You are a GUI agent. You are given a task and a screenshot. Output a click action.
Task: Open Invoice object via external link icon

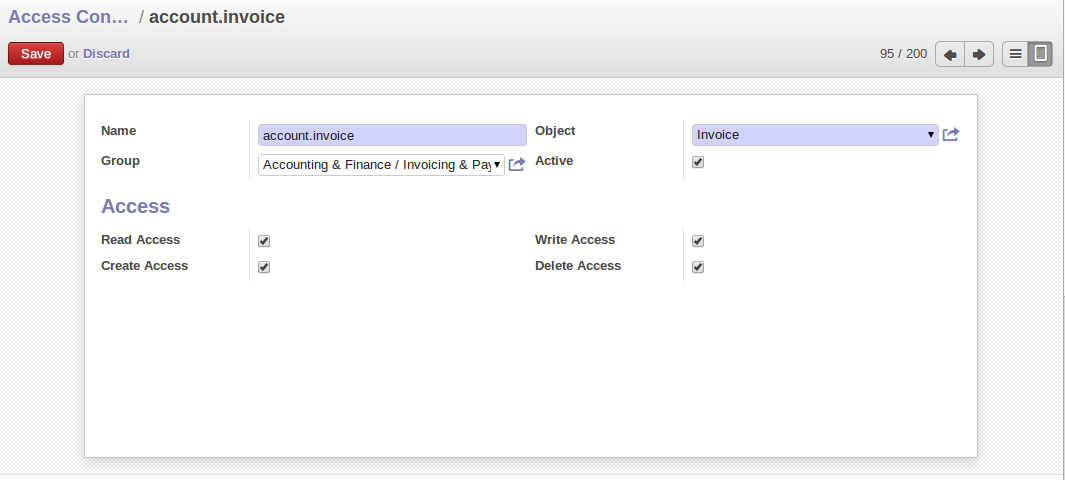(x=951, y=135)
